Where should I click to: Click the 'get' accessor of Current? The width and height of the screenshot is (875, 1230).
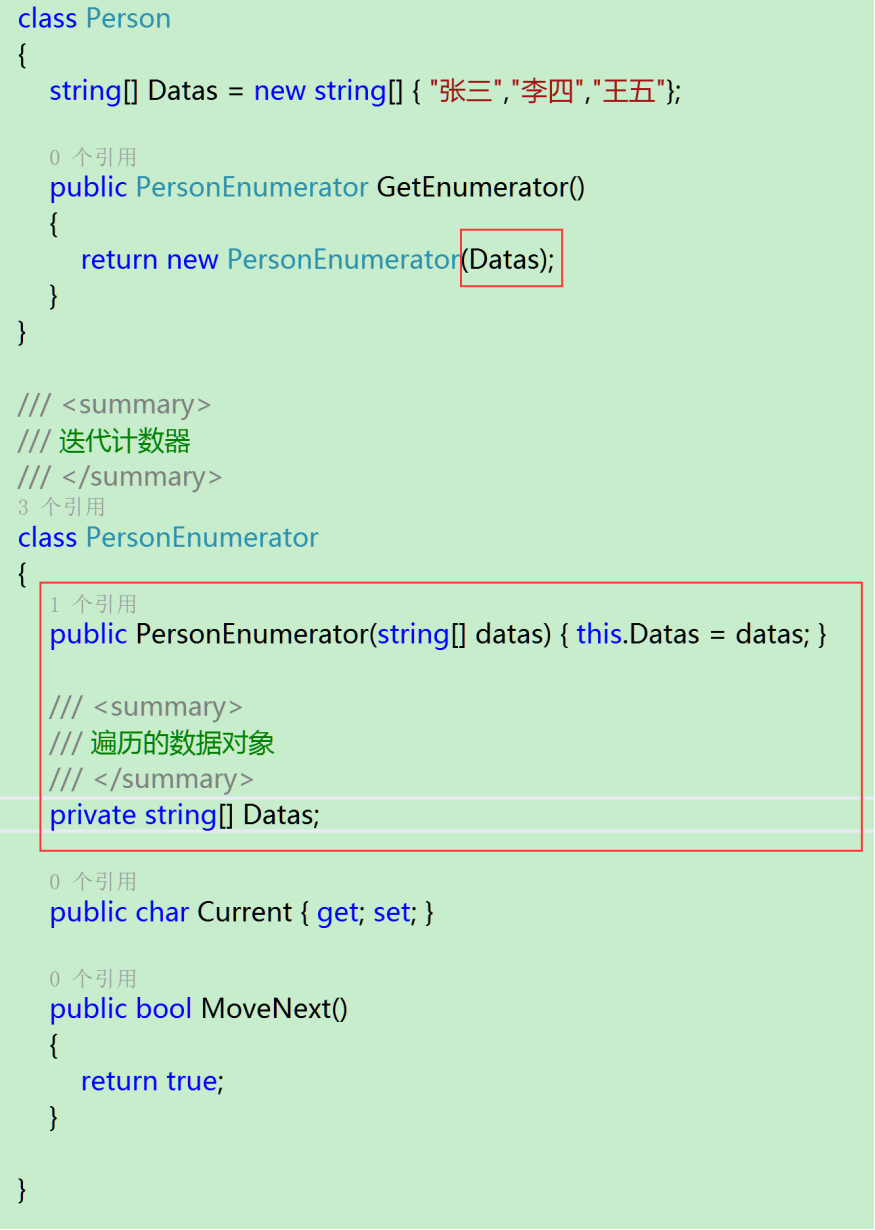tap(337, 912)
